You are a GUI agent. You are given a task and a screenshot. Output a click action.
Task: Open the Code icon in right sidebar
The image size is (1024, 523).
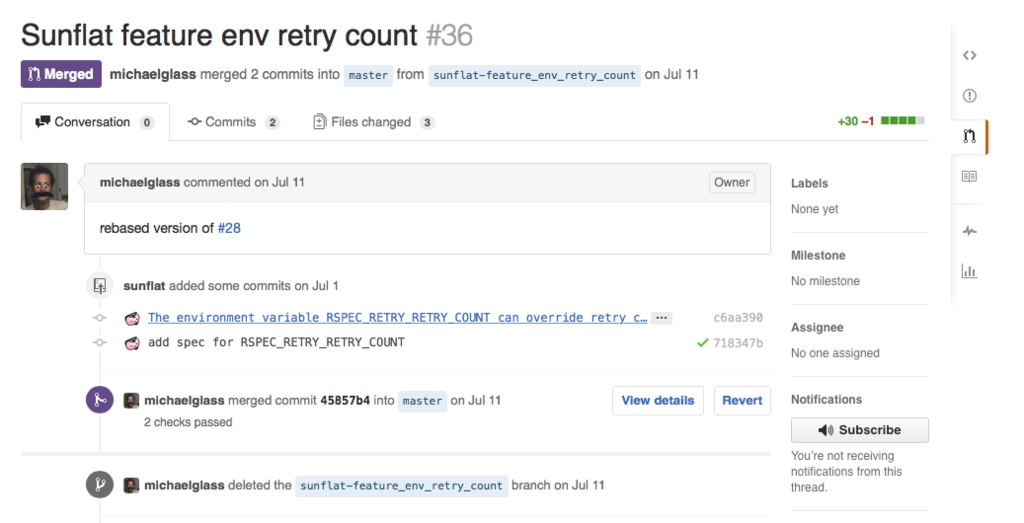click(x=969, y=55)
